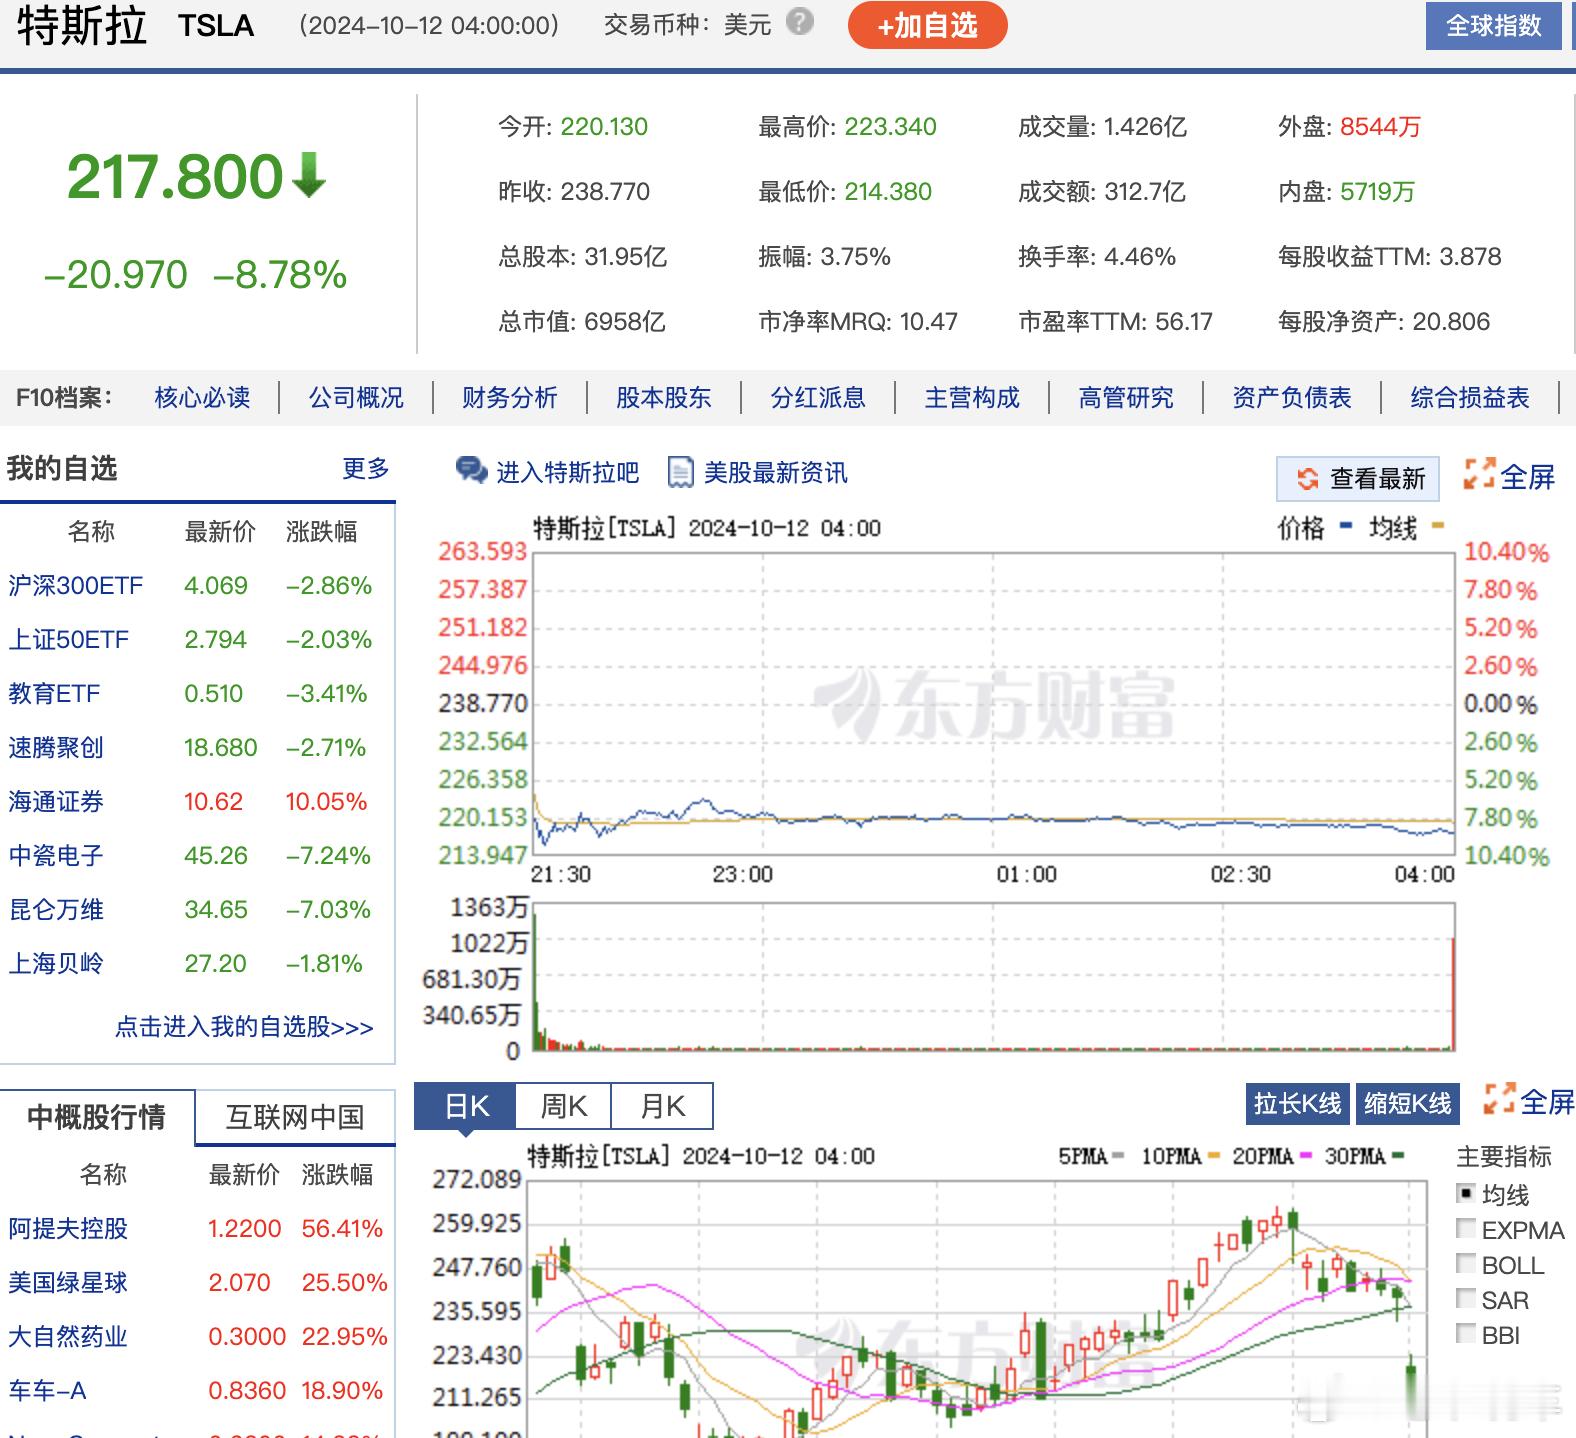Open the 美股最新资讯 link
Screen dimensions: 1576x1438
776,472
